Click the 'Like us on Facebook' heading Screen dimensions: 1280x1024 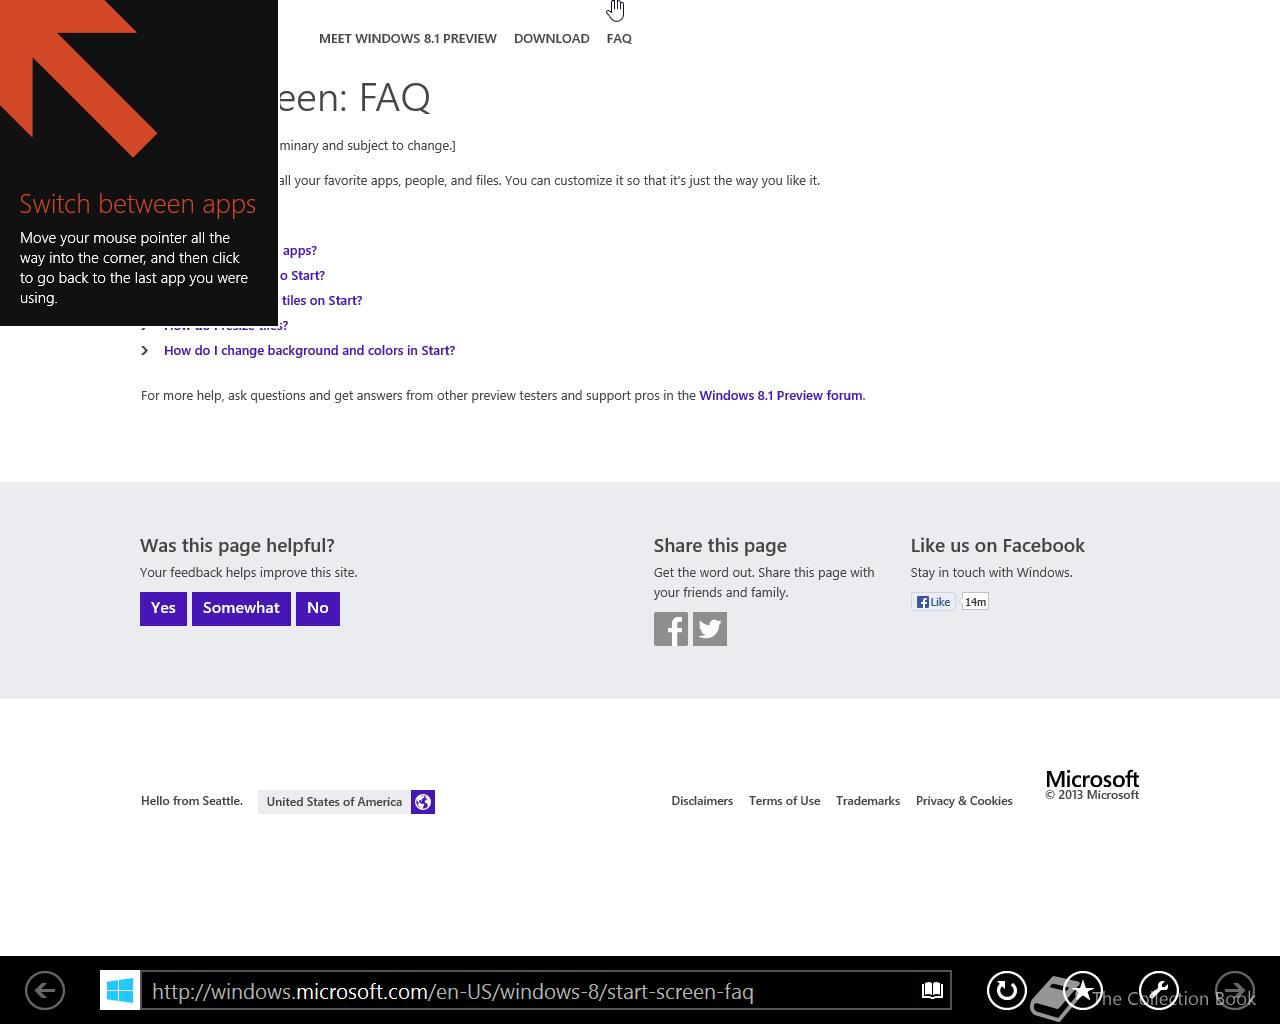(997, 545)
